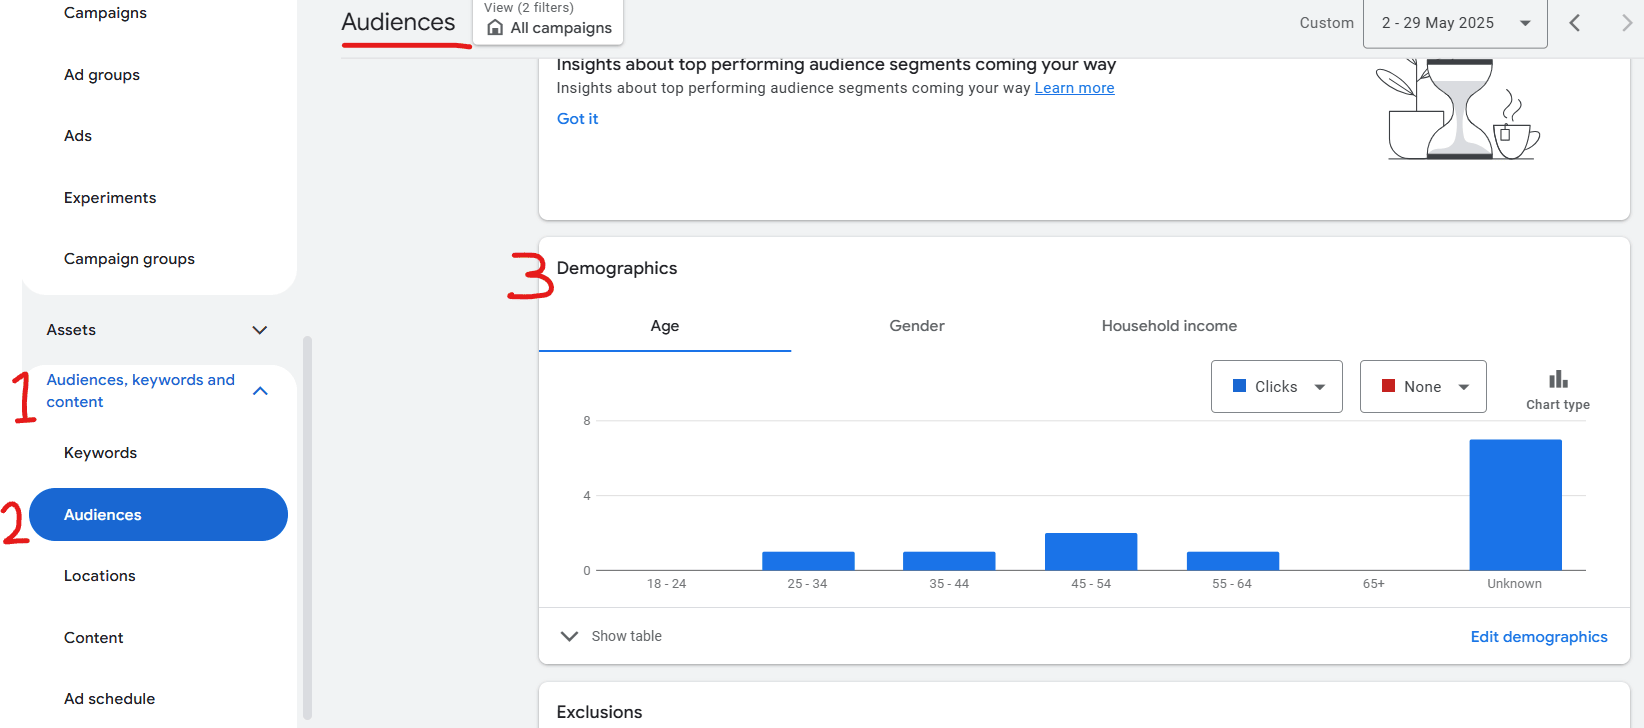Go to the previous date range arrow

1575,23
